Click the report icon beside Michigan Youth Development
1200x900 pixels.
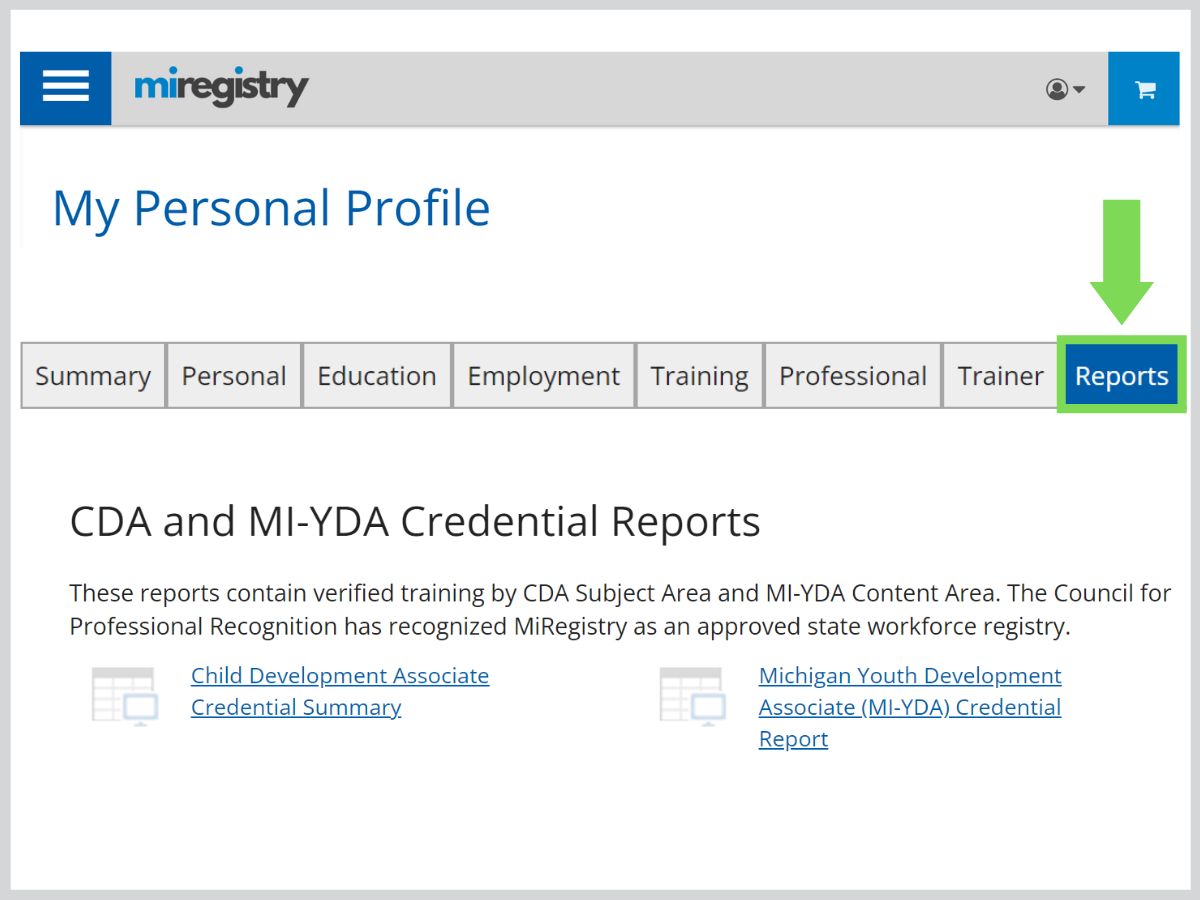tap(692, 694)
